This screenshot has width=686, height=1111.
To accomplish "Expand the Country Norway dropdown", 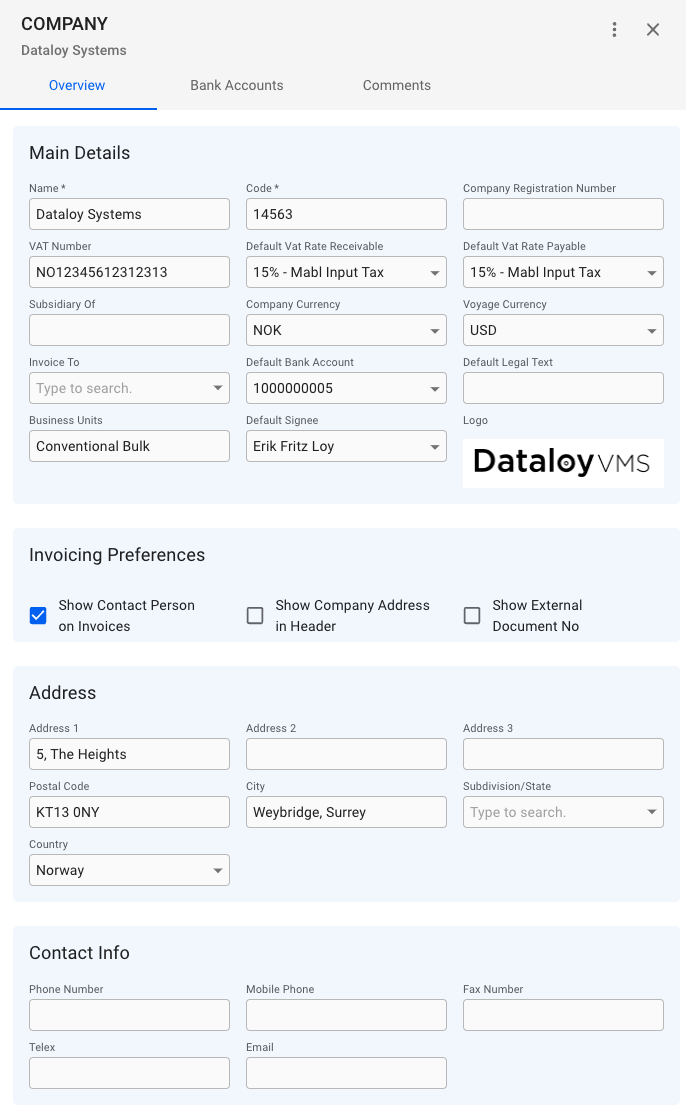I will pyautogui.click(x=218, y=871).
